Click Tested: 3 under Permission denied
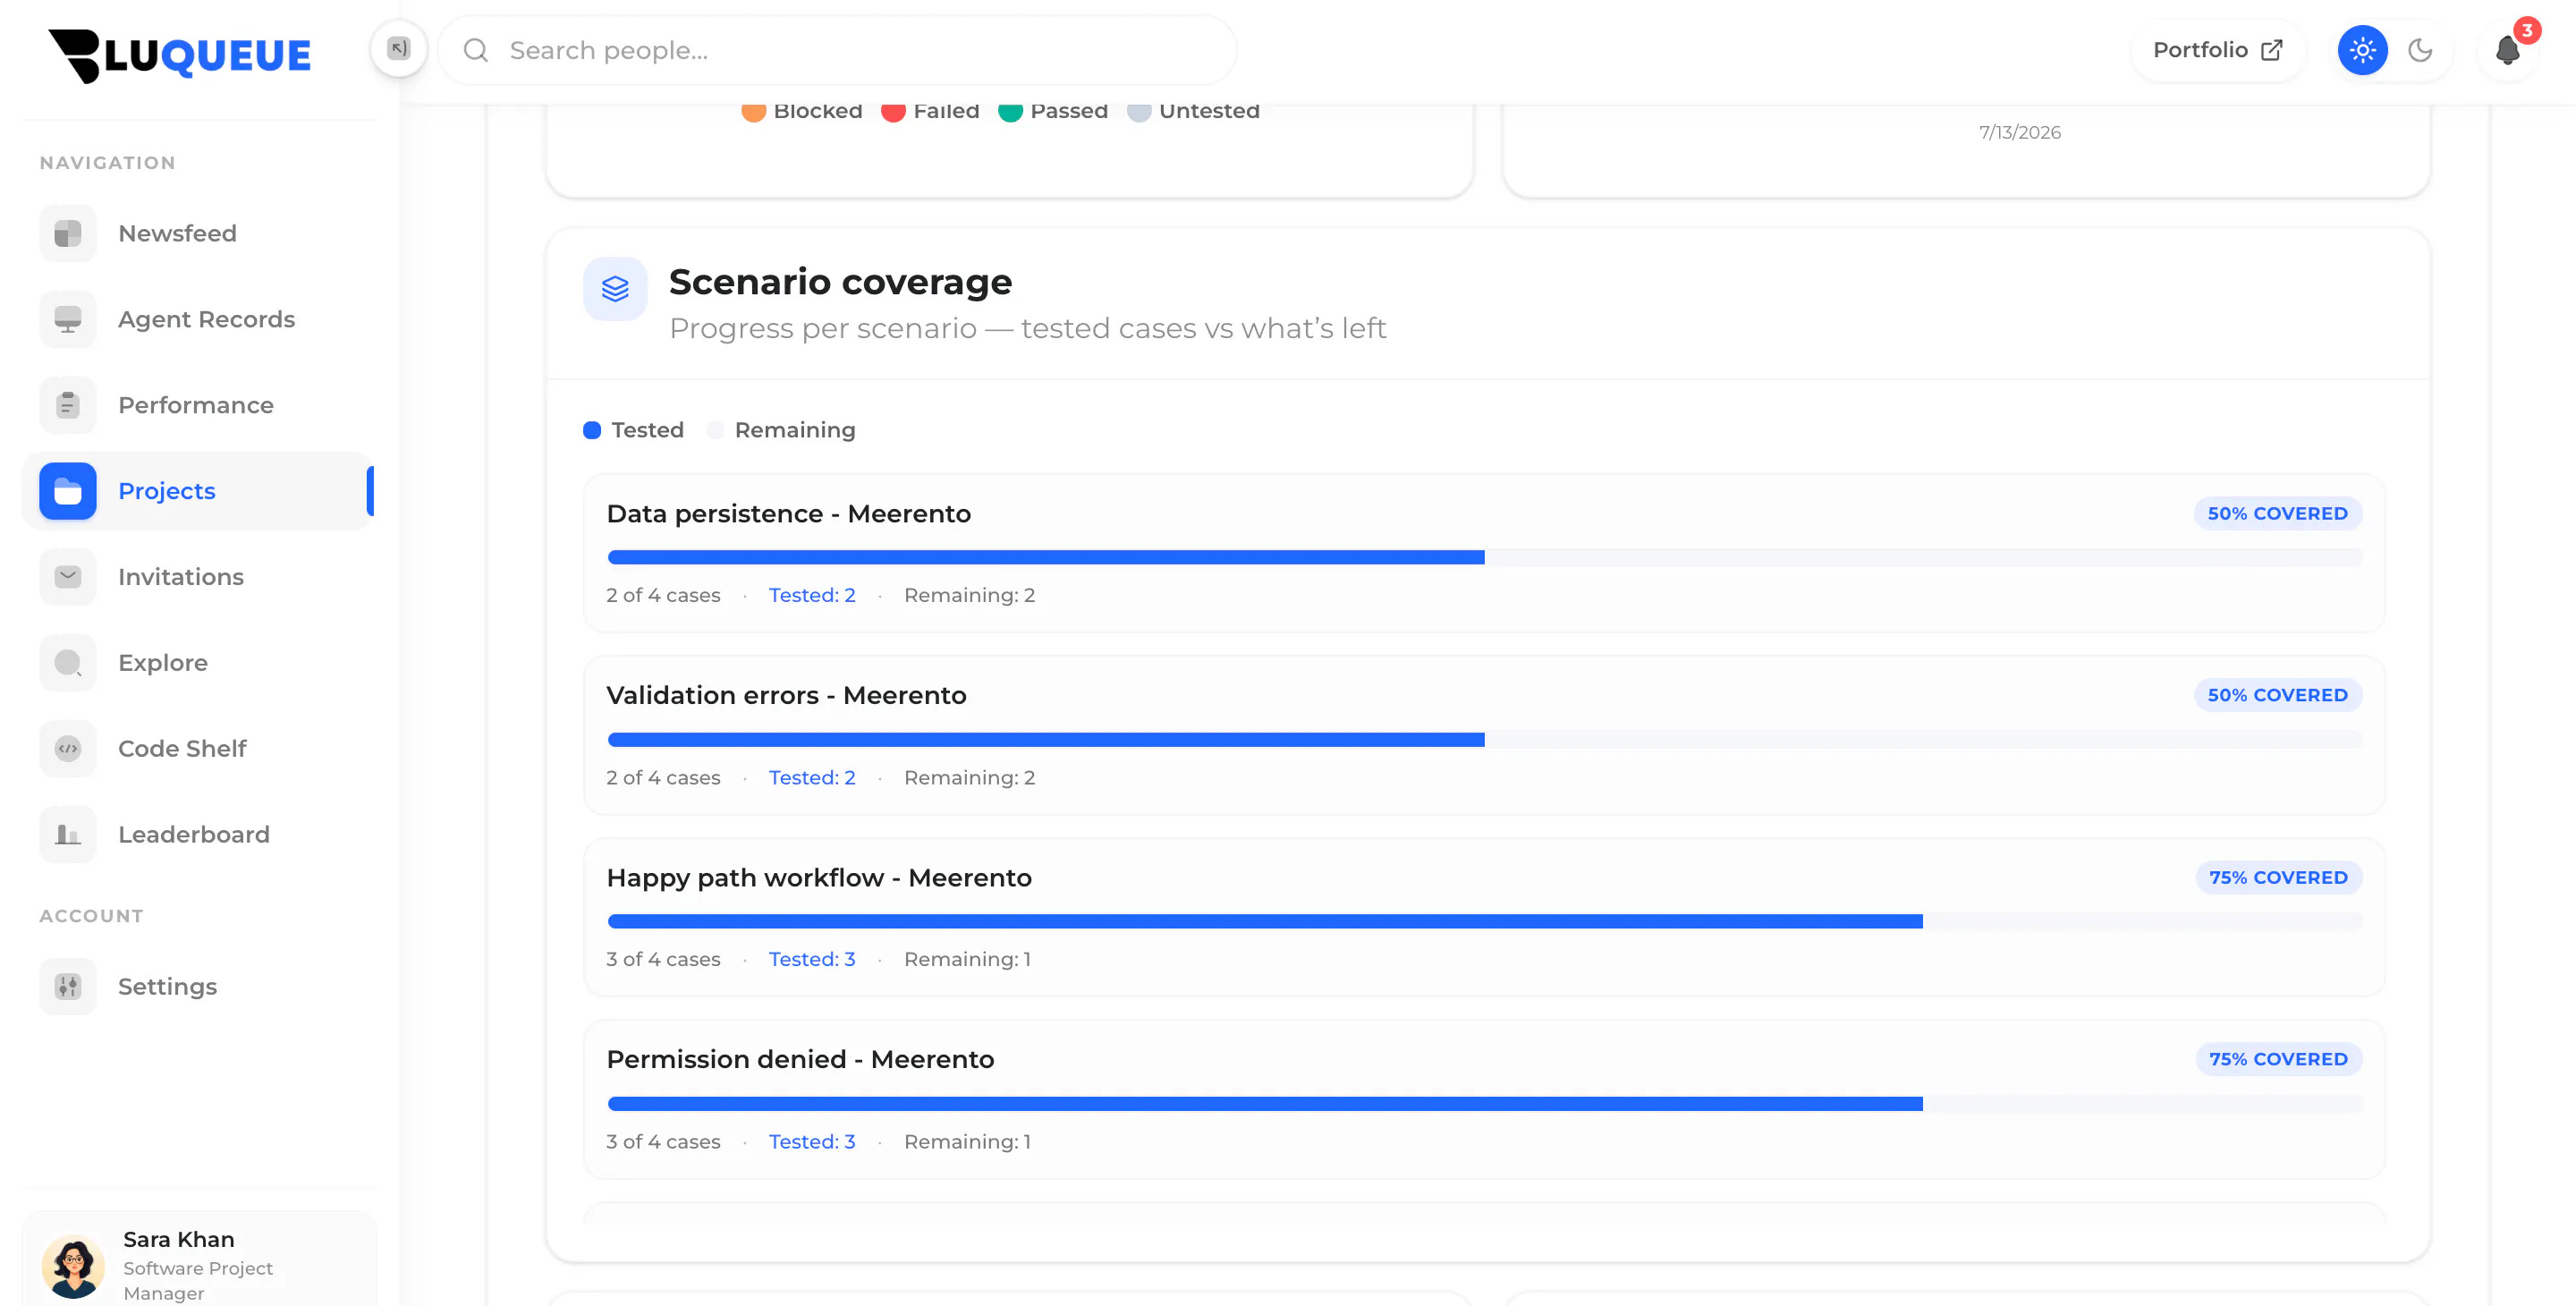2576x1306 pixels. tap(812, 1141)
